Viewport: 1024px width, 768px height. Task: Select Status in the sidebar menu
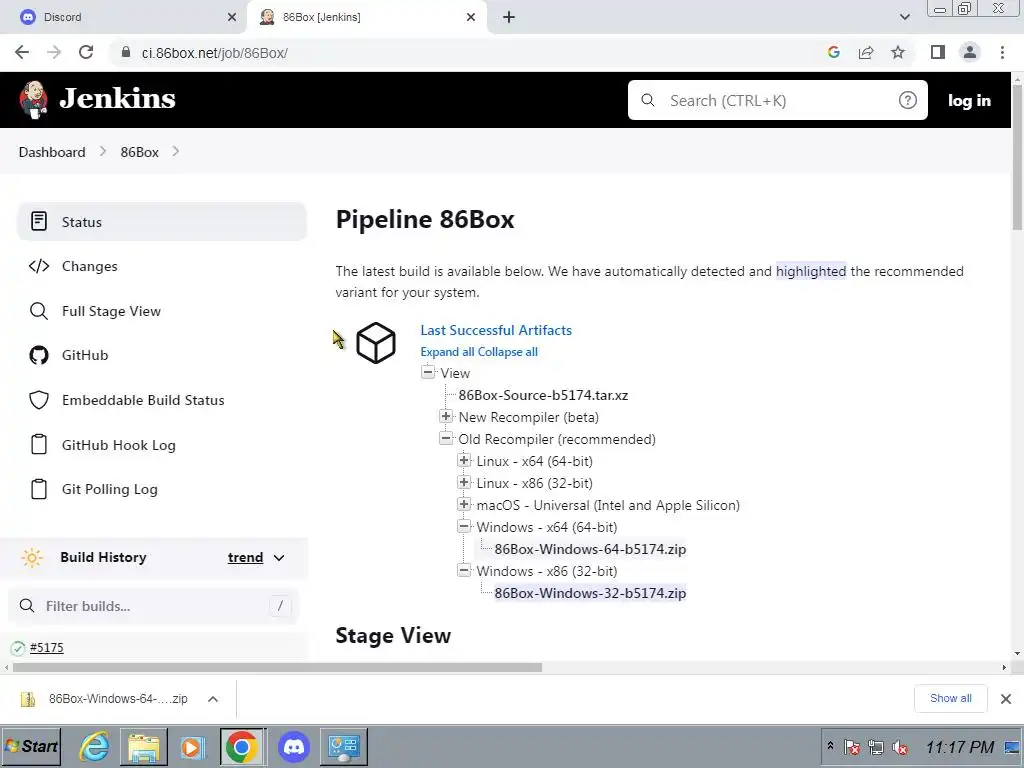pyautogui.click(x=161, y=221)
